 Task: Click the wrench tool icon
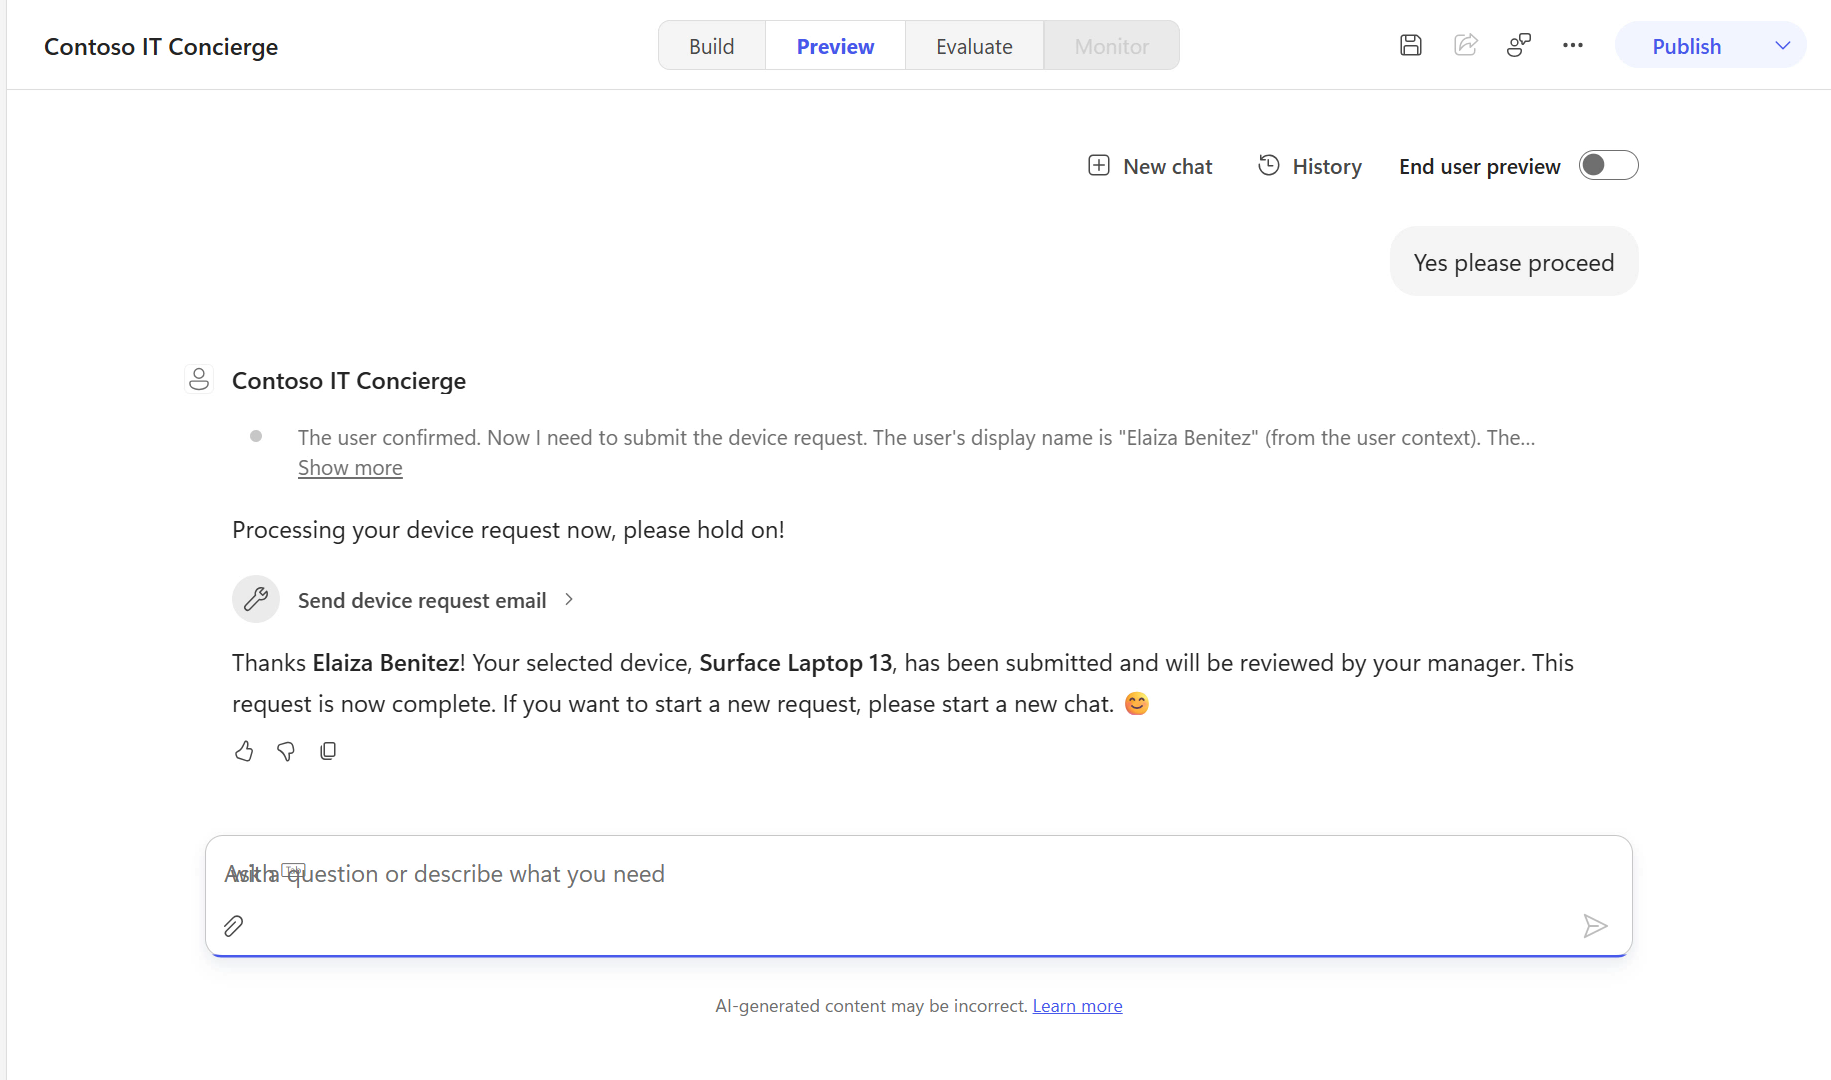tap(256, 599)
